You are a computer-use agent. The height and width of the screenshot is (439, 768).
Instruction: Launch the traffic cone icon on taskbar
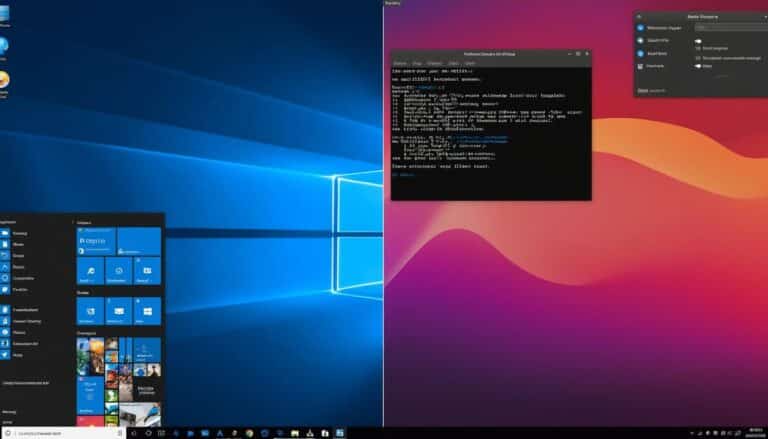coord(310,433)
